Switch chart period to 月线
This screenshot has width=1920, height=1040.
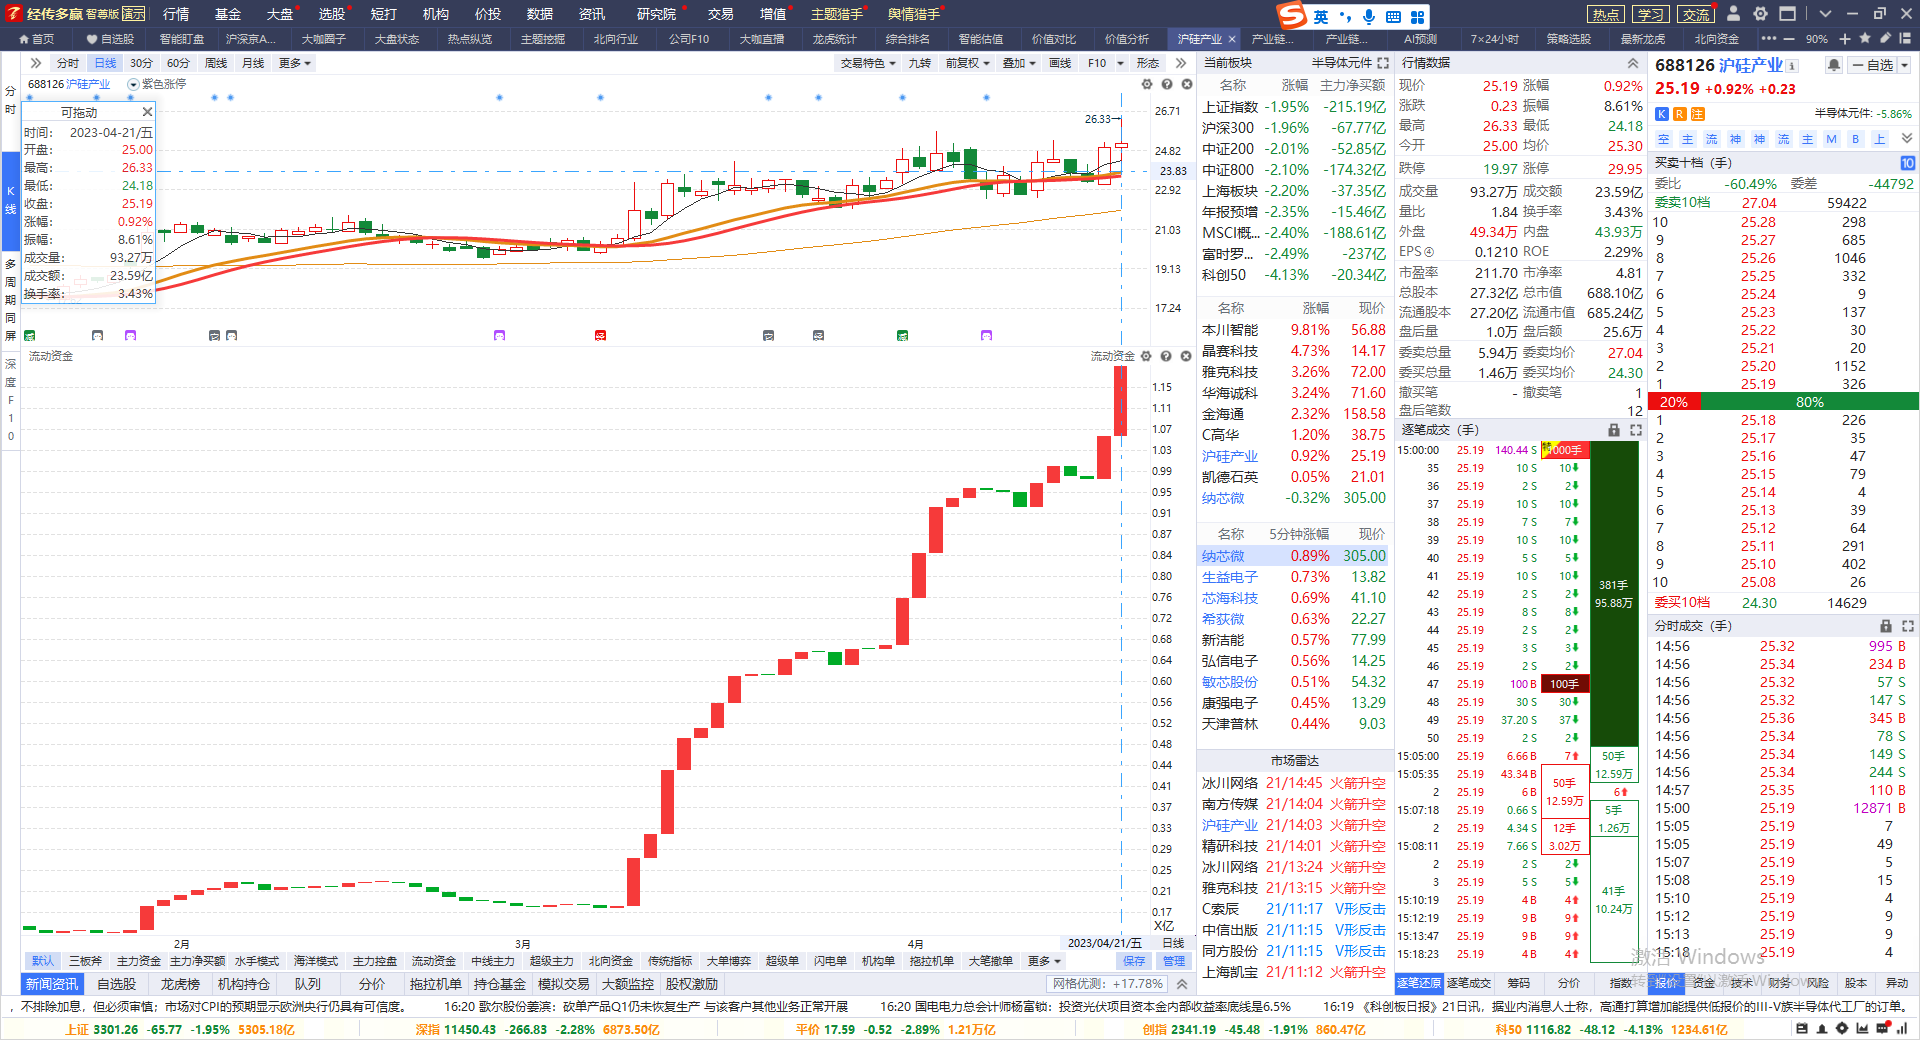(x=253, y=63)
